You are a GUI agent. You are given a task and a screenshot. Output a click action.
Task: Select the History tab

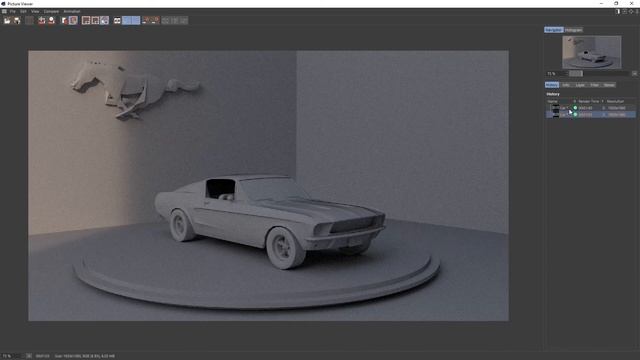[x=552, y=85]
